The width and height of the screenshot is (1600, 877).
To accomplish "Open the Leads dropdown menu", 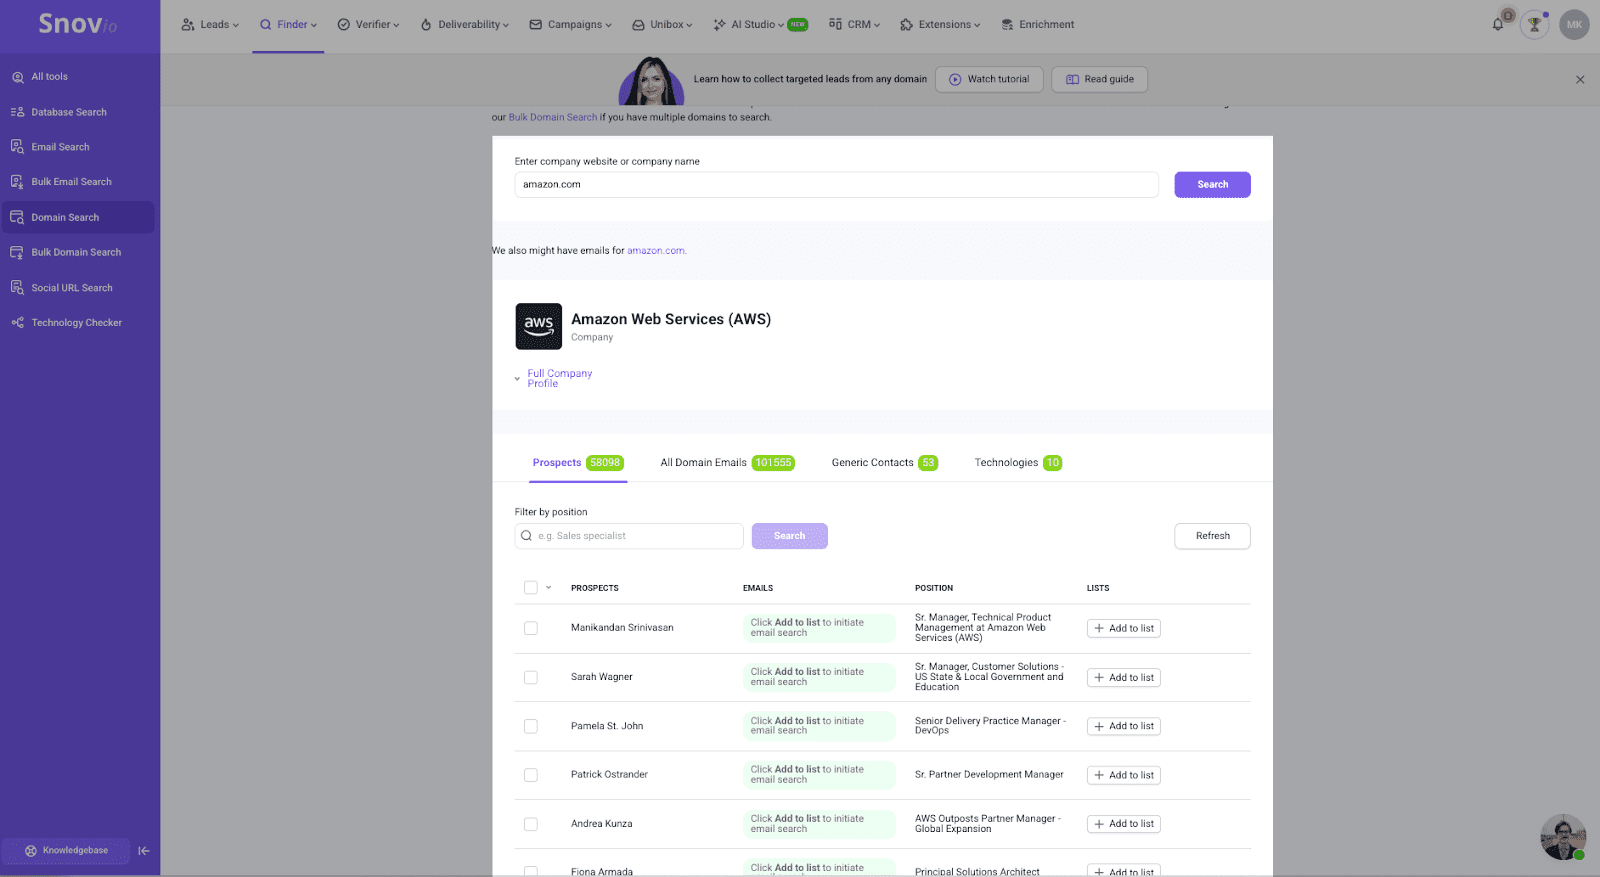I will tap(210, 25).
